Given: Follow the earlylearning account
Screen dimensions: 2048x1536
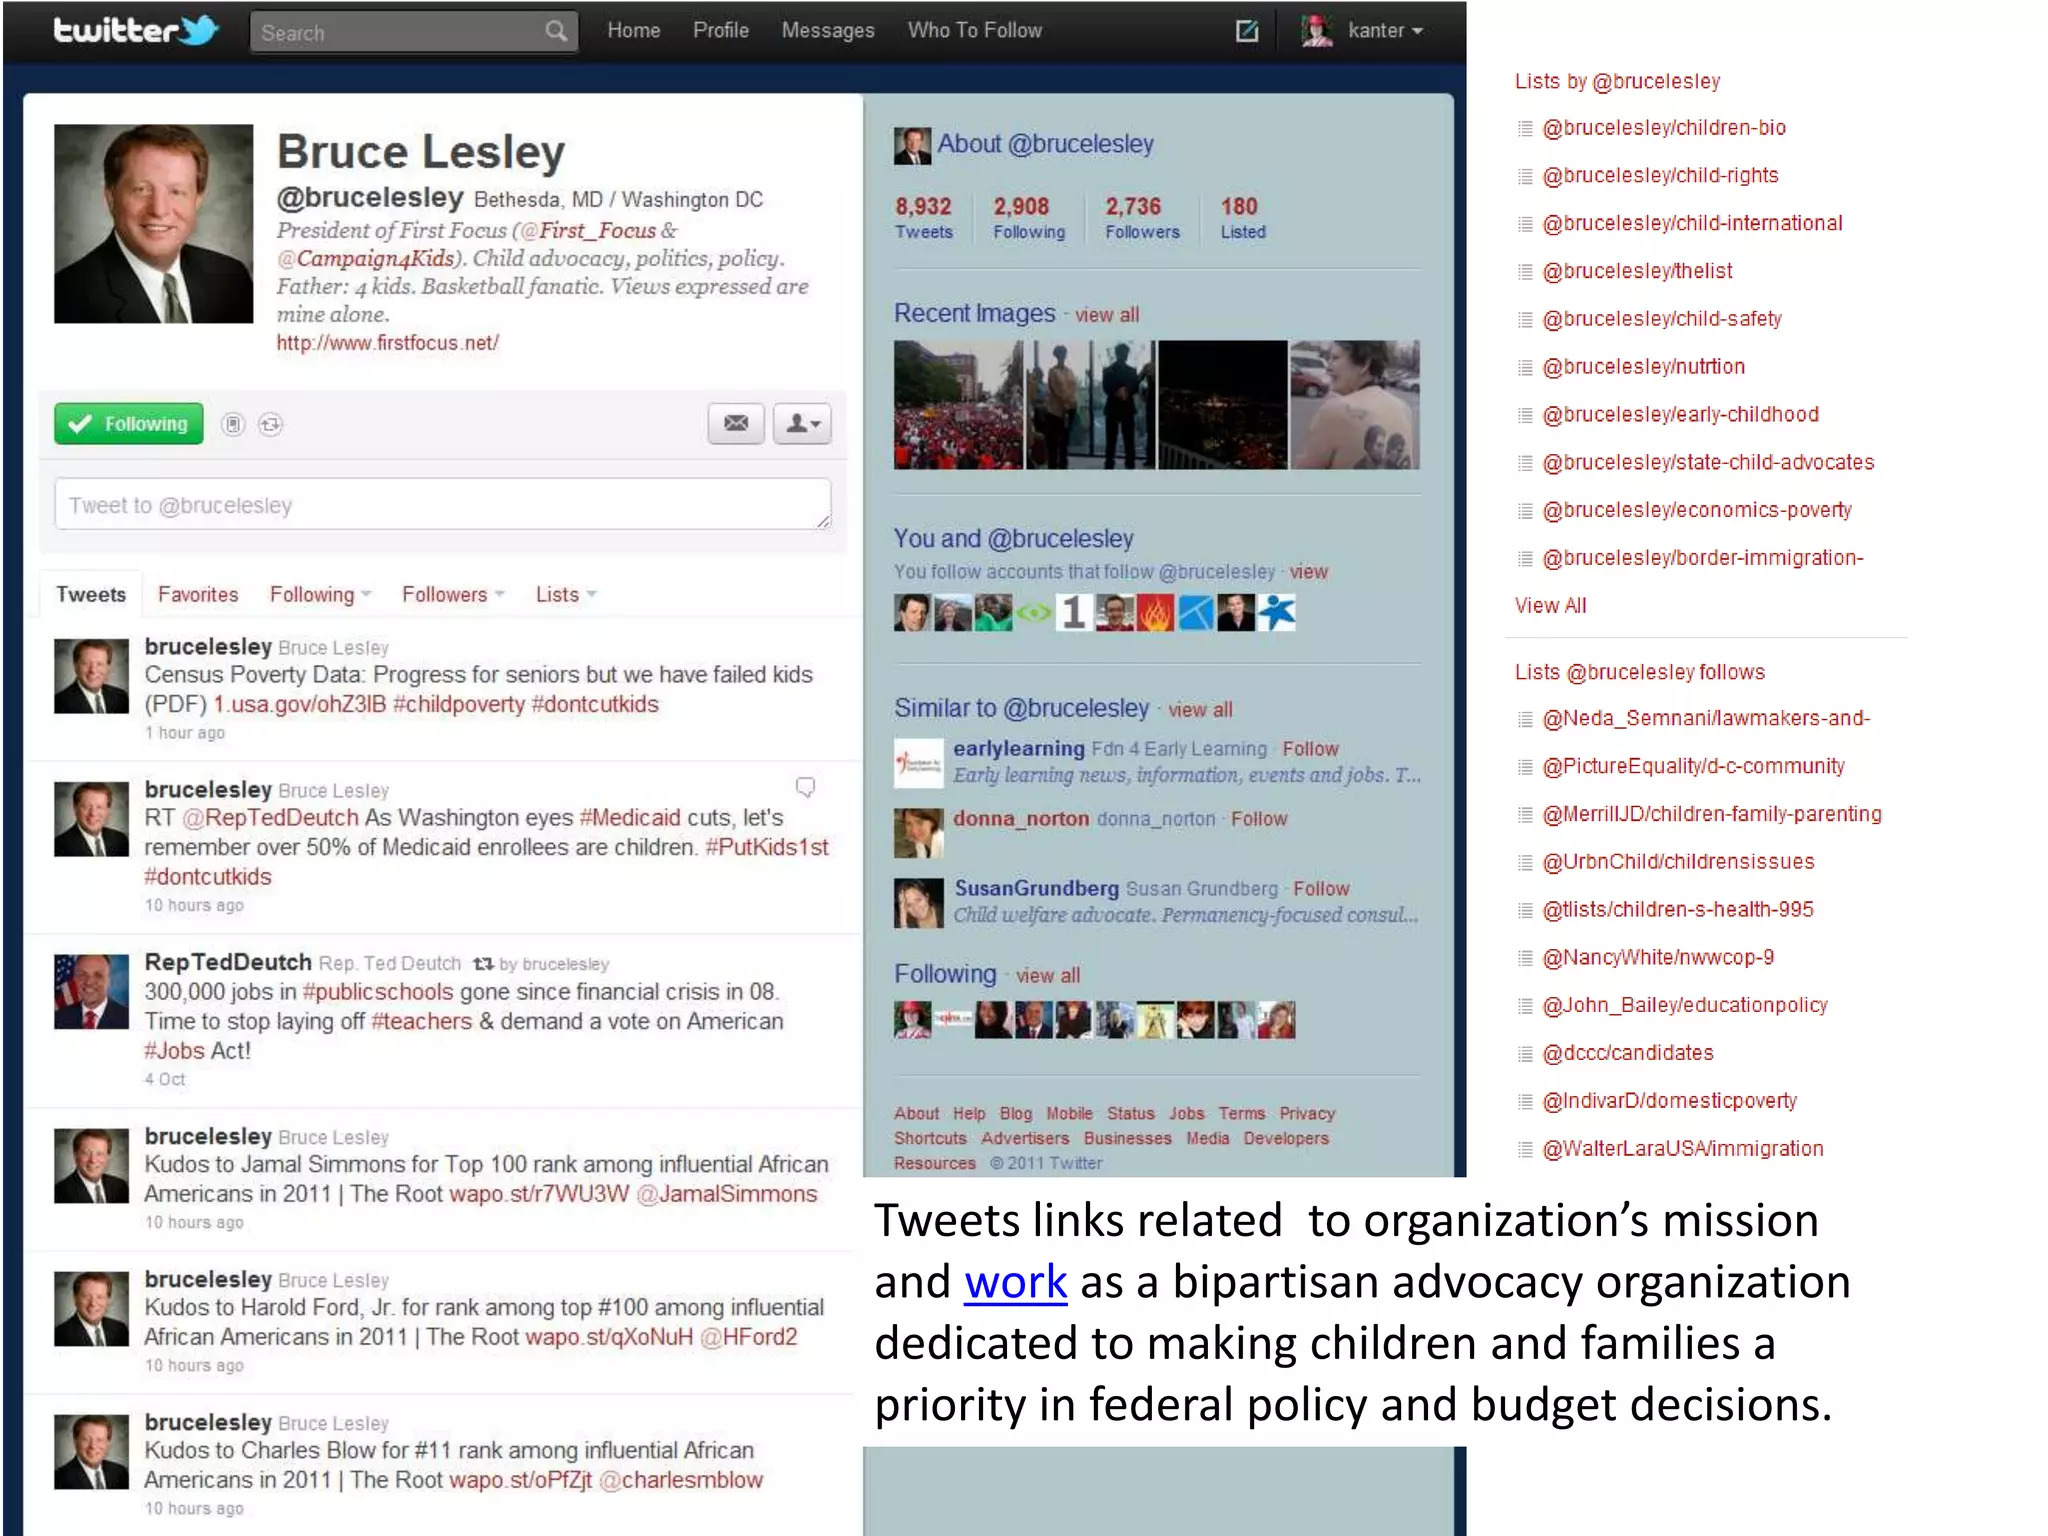Looking at the screenshot, I should click(1310, 749).
